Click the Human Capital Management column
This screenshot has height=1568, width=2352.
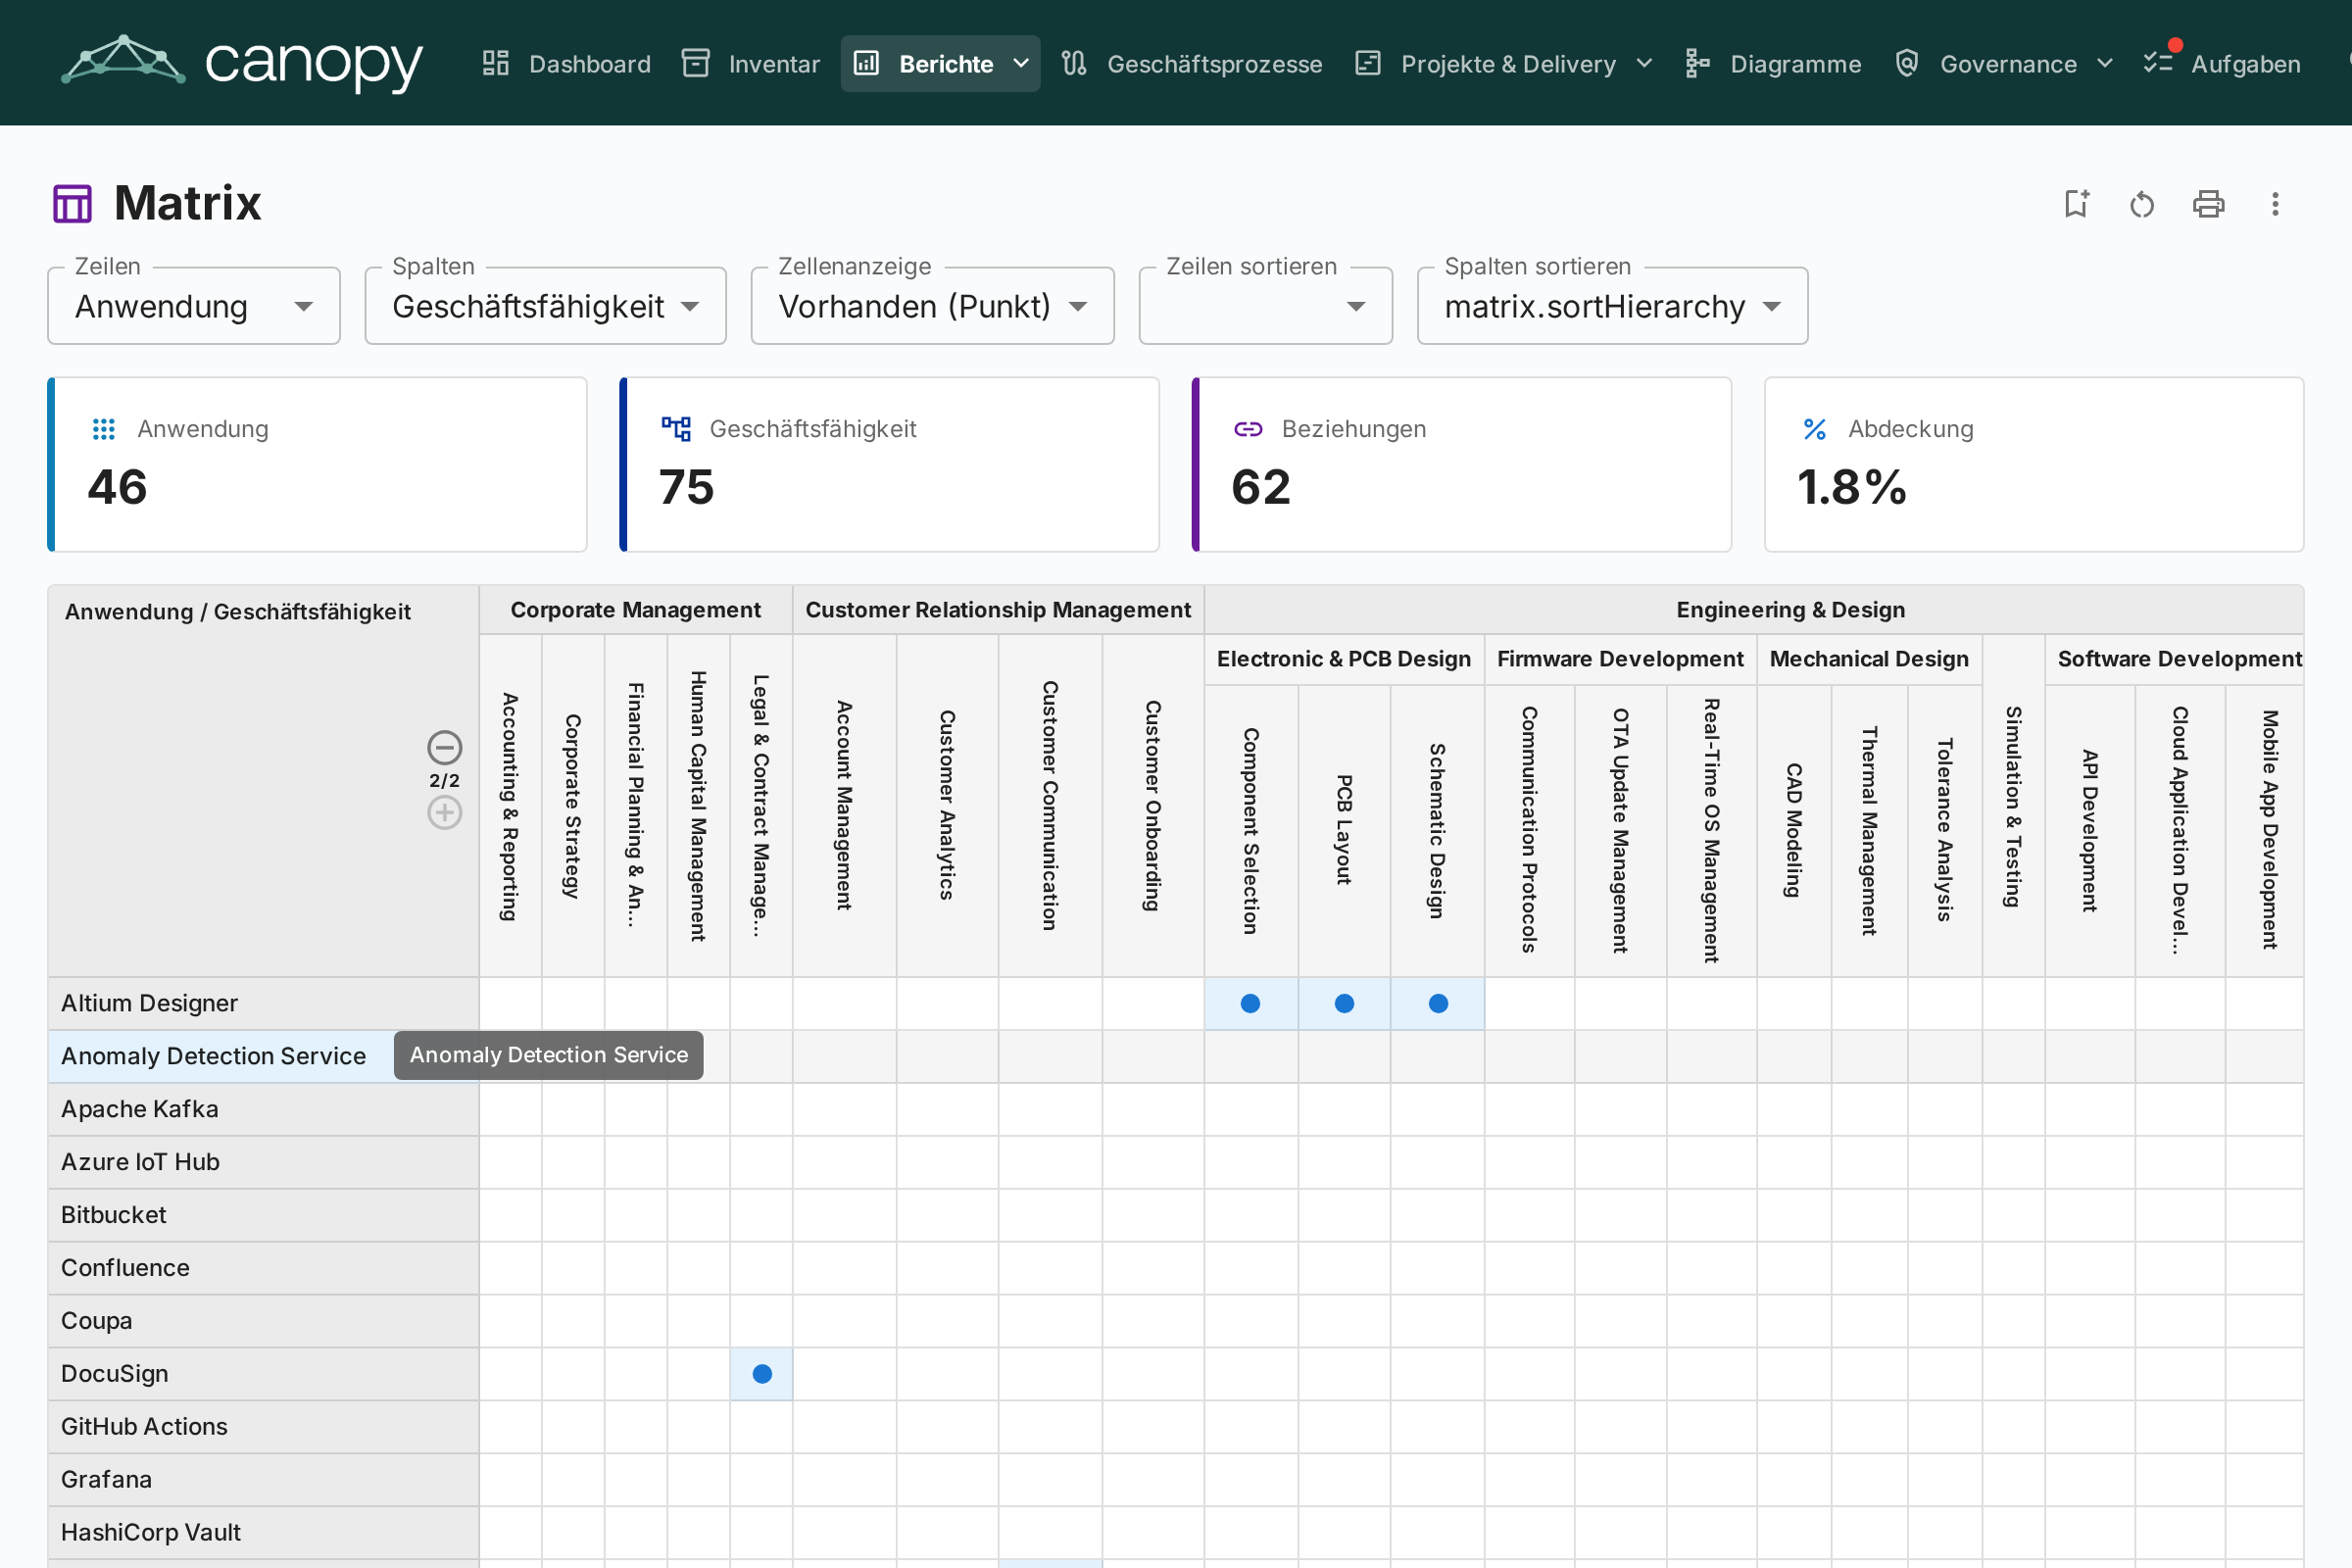point(699,806)
